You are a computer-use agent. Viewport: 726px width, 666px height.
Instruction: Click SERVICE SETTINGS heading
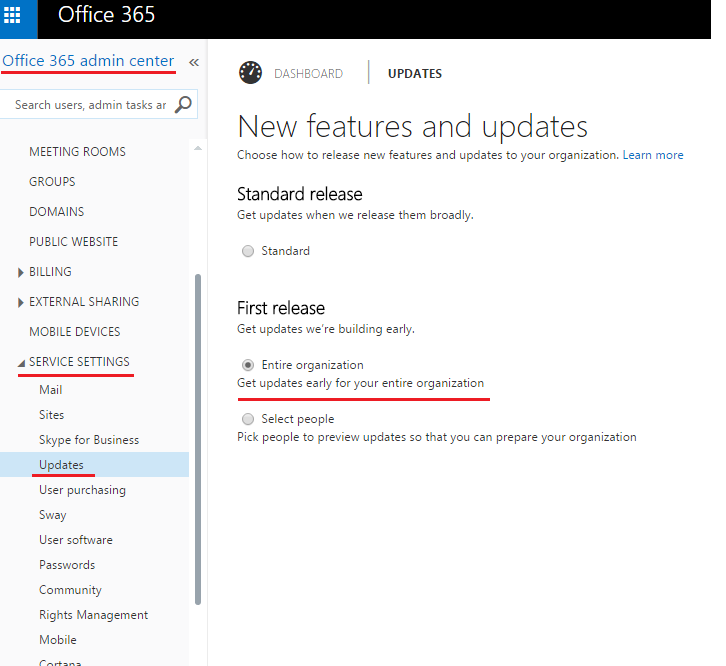coord(79,362)
